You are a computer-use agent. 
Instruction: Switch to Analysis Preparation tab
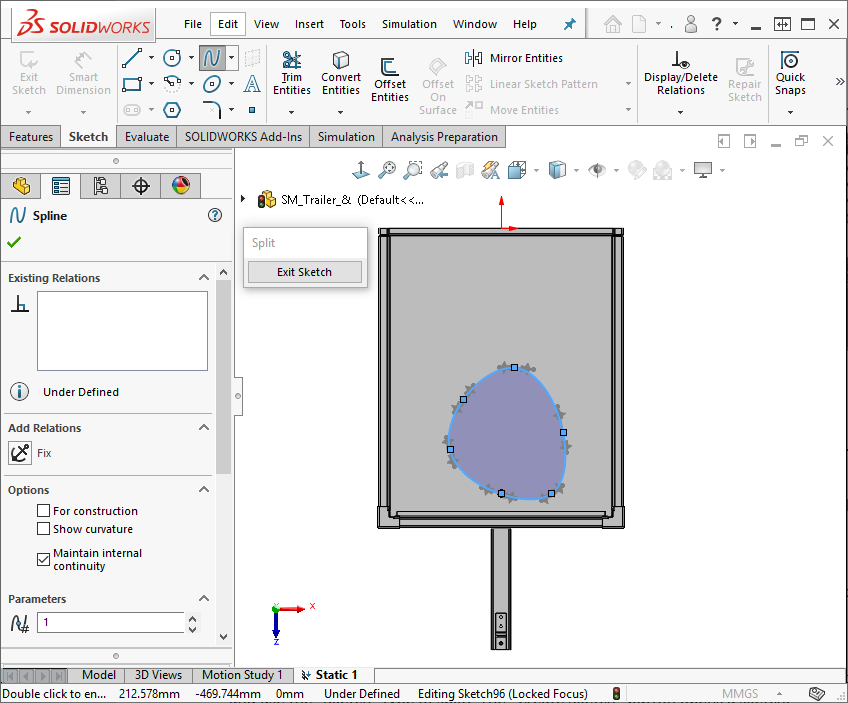[x=445, y=137]
